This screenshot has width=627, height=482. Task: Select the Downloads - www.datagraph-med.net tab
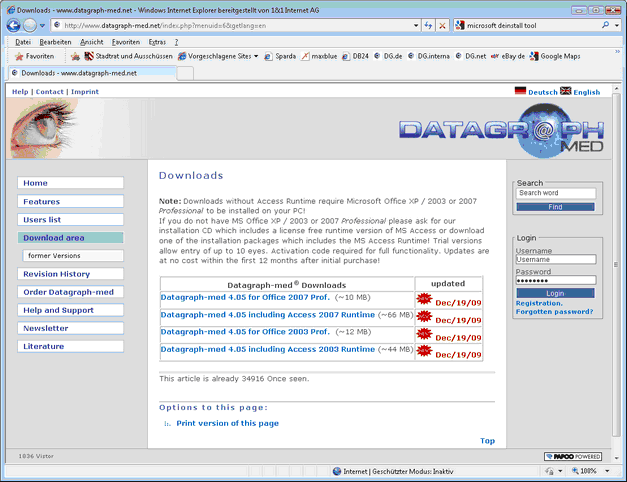tap(92, 73)
